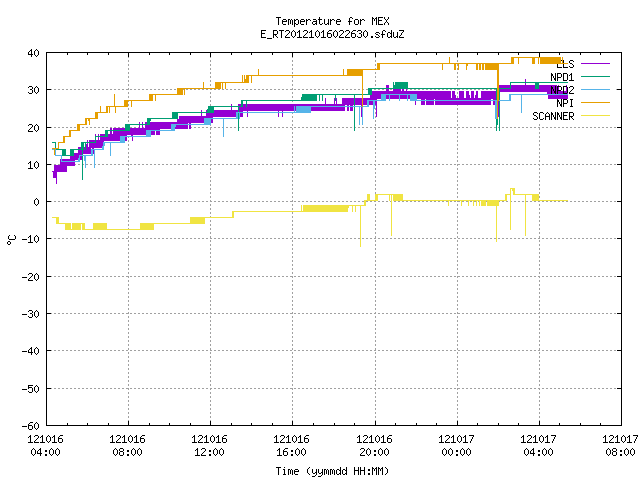Click the y-axis label 10
This screenshot has height=480, width=640.
coord(33,165)
